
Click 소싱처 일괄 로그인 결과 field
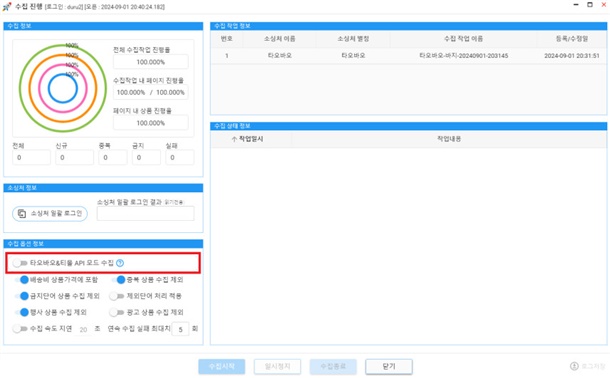pos(145,214)
